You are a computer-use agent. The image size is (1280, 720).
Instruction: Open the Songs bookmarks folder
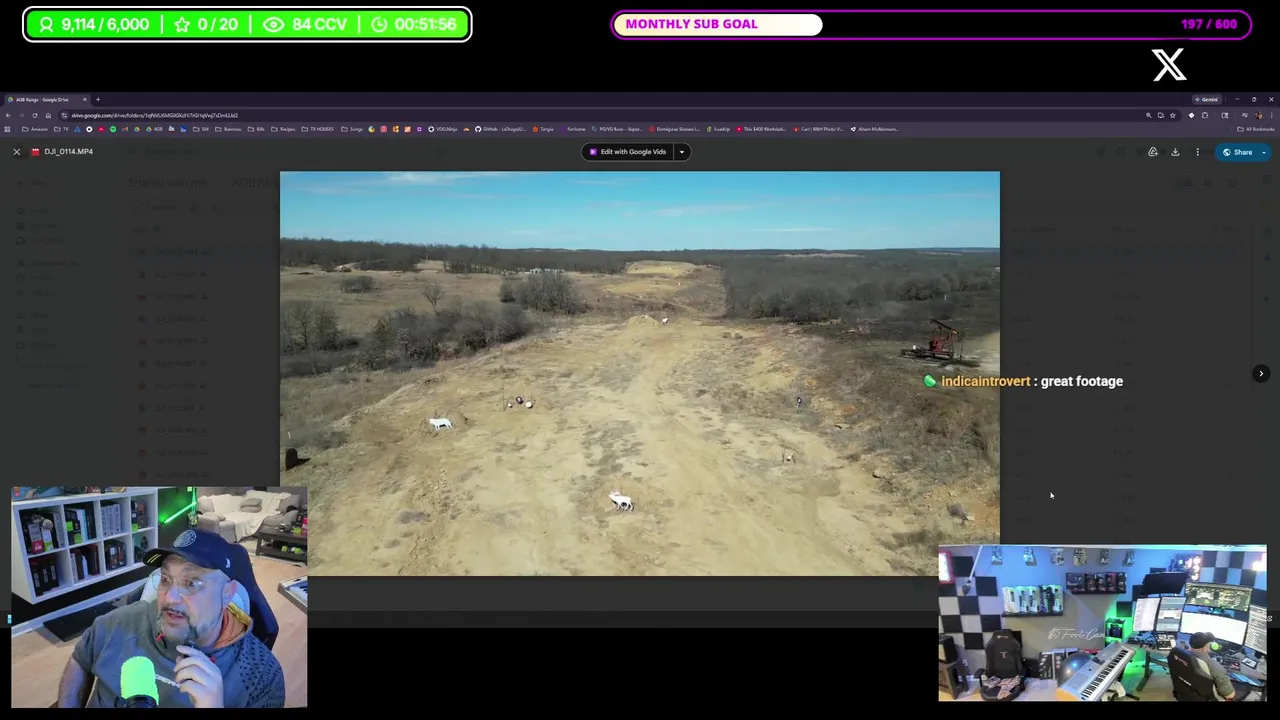(352, 129)
